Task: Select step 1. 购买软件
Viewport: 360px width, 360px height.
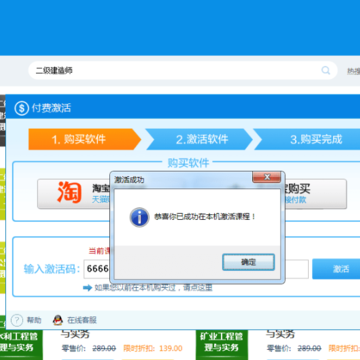Action: [85, 139]
